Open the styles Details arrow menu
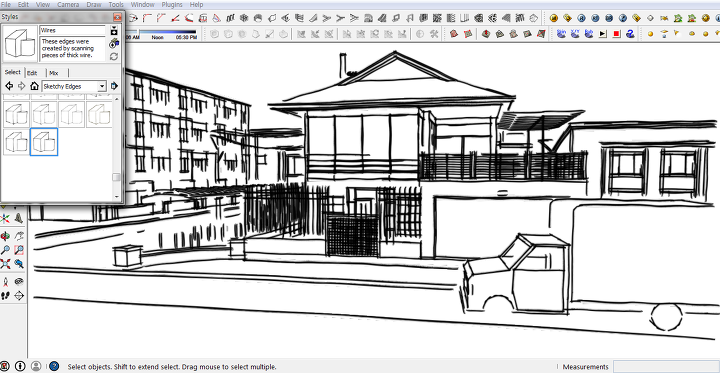The image size is (720, 373). [114, 86]
